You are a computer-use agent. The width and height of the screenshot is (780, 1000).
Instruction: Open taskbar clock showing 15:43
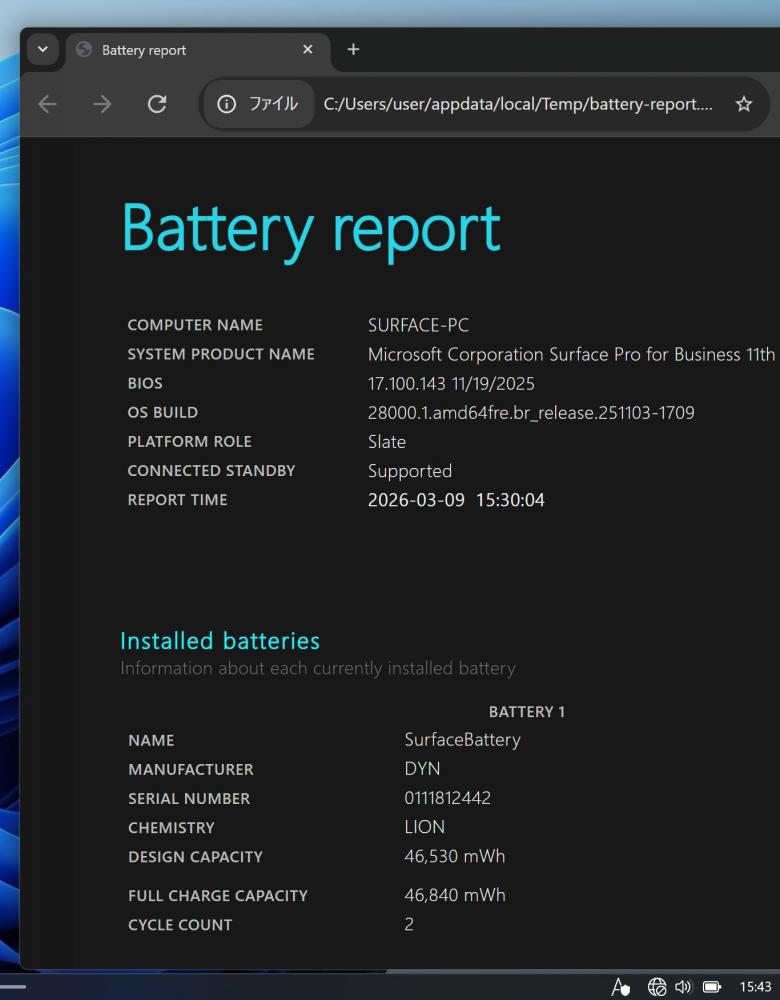pos(755,987)
